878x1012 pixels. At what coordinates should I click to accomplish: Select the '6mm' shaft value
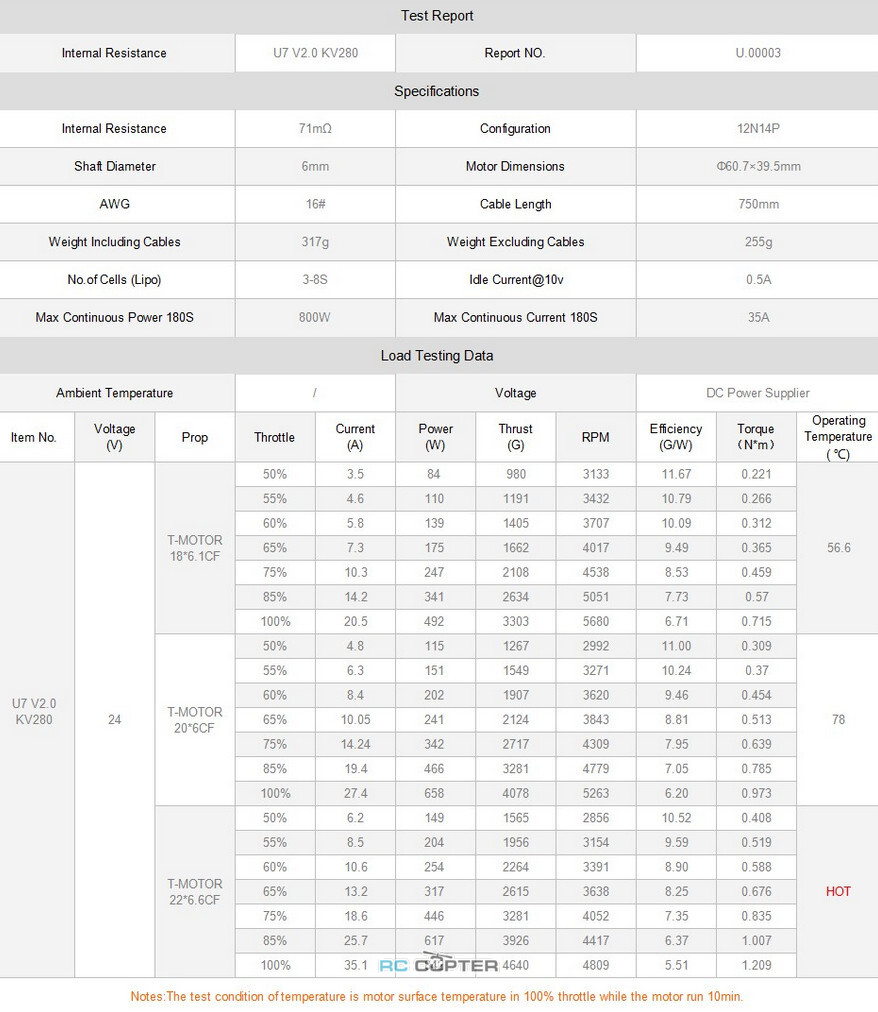[315, 167]
